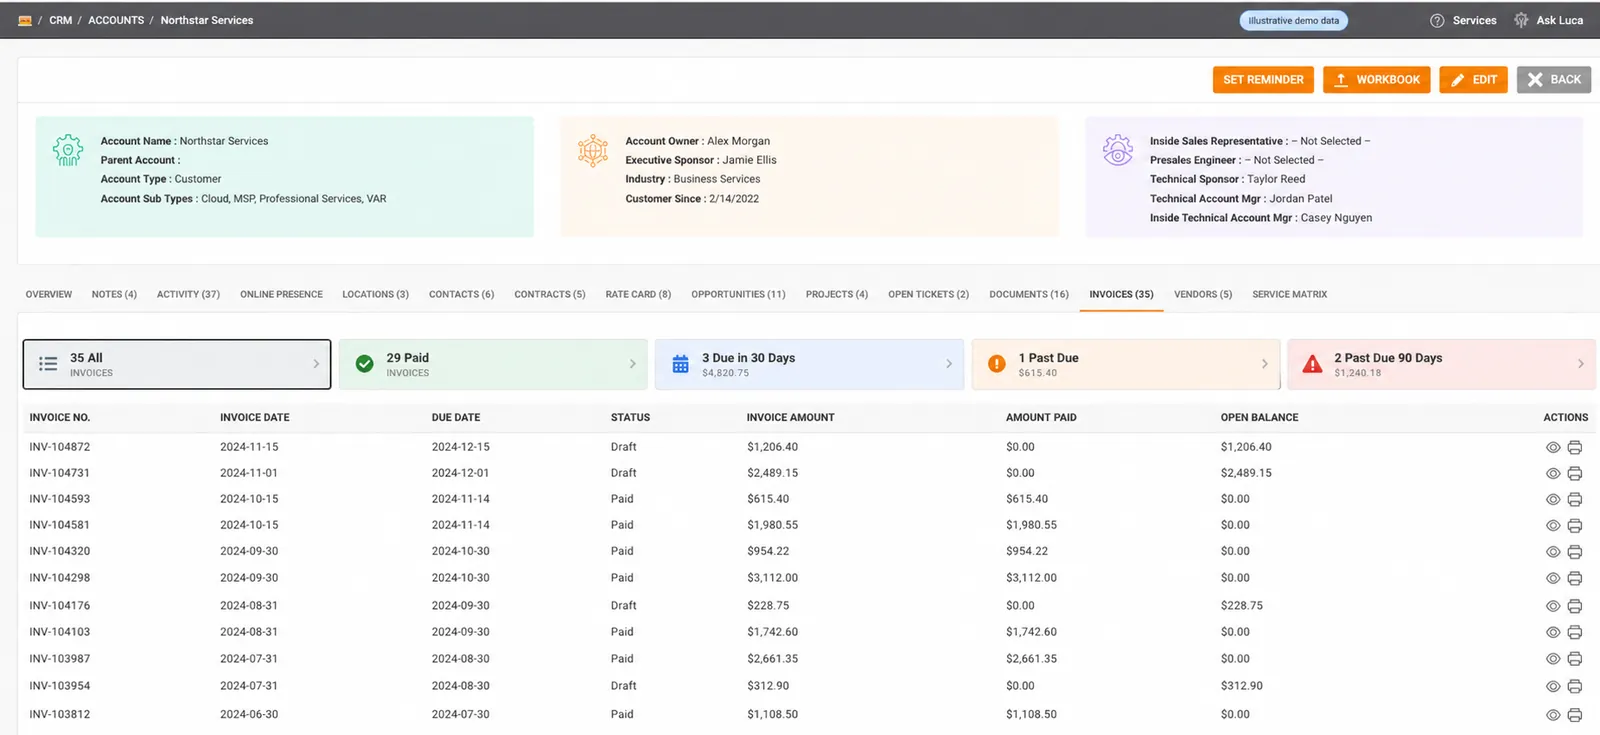Expand the 29 Paid invoices card chevron
Screen dimensions: 1600x735
(x=632, y=364)
